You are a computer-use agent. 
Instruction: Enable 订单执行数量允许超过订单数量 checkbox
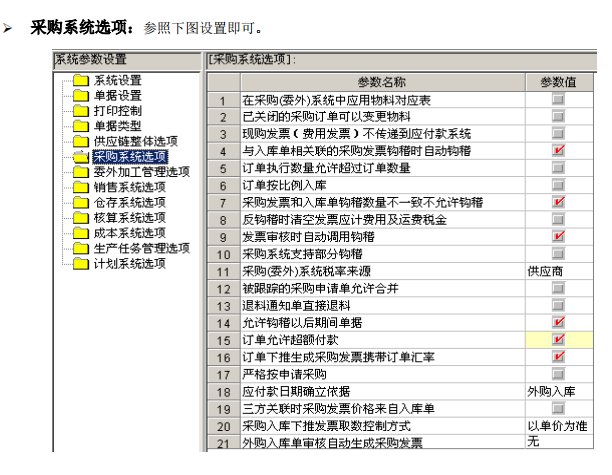point(558,168)
